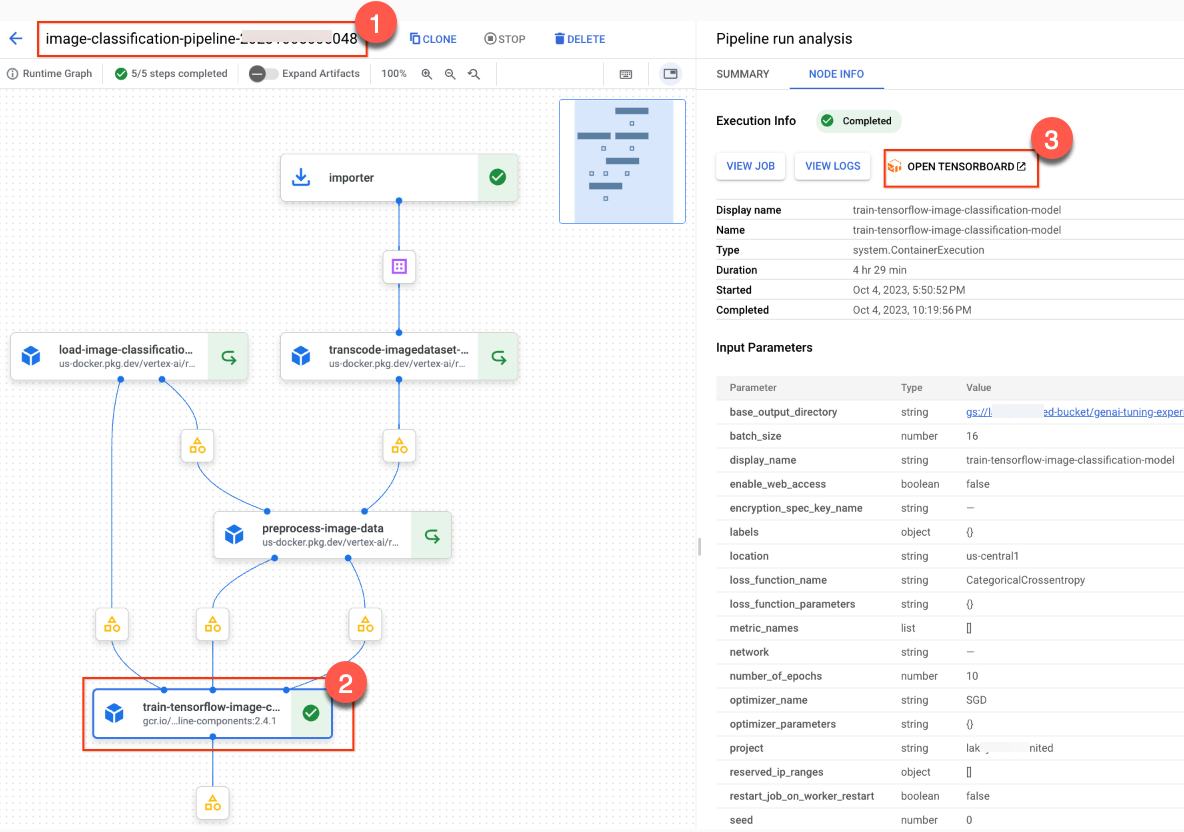Reset graph zoom with the zoom-reset icon
Viewport: 1184px width, 832px height.
[473, 73]
